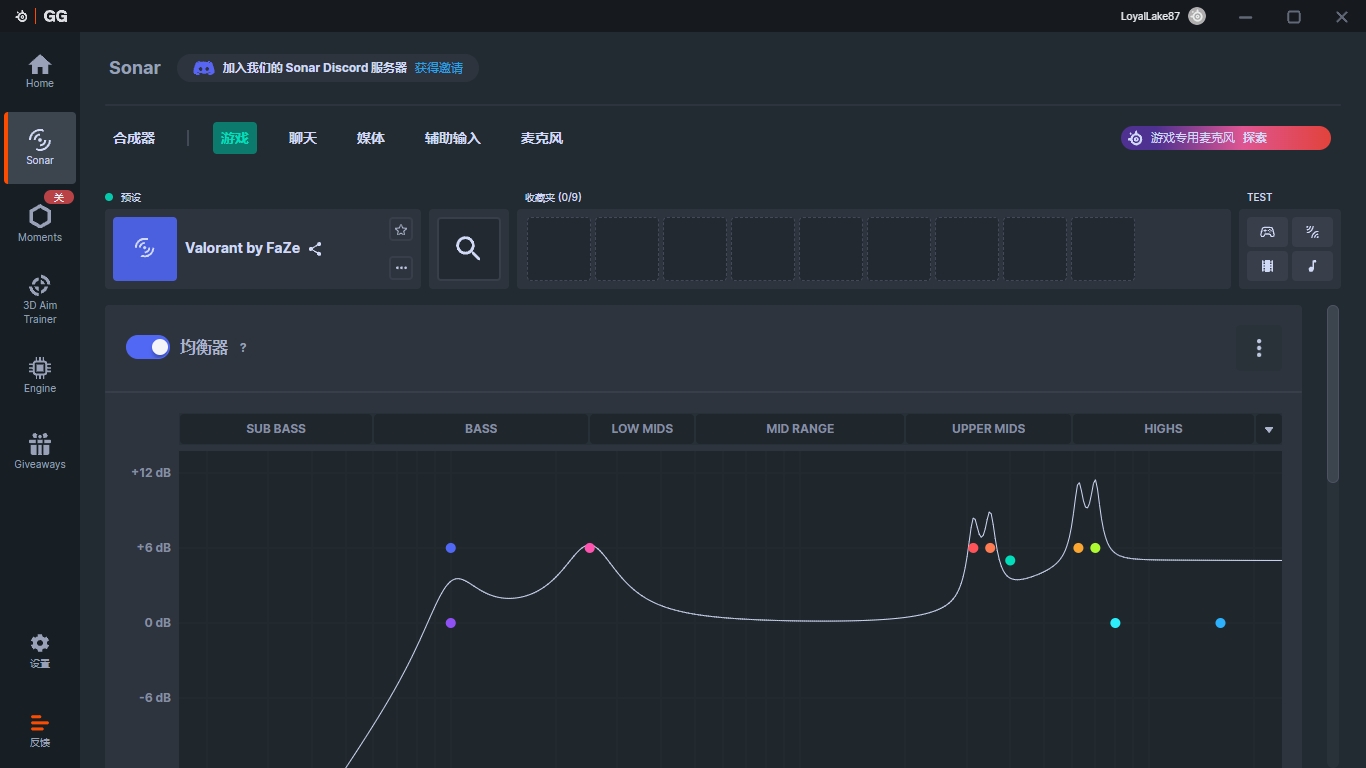Viewport: 1366px width, 768px height.
Task: Open the equalizer vertical dots menu
Action: point(1259,348)
